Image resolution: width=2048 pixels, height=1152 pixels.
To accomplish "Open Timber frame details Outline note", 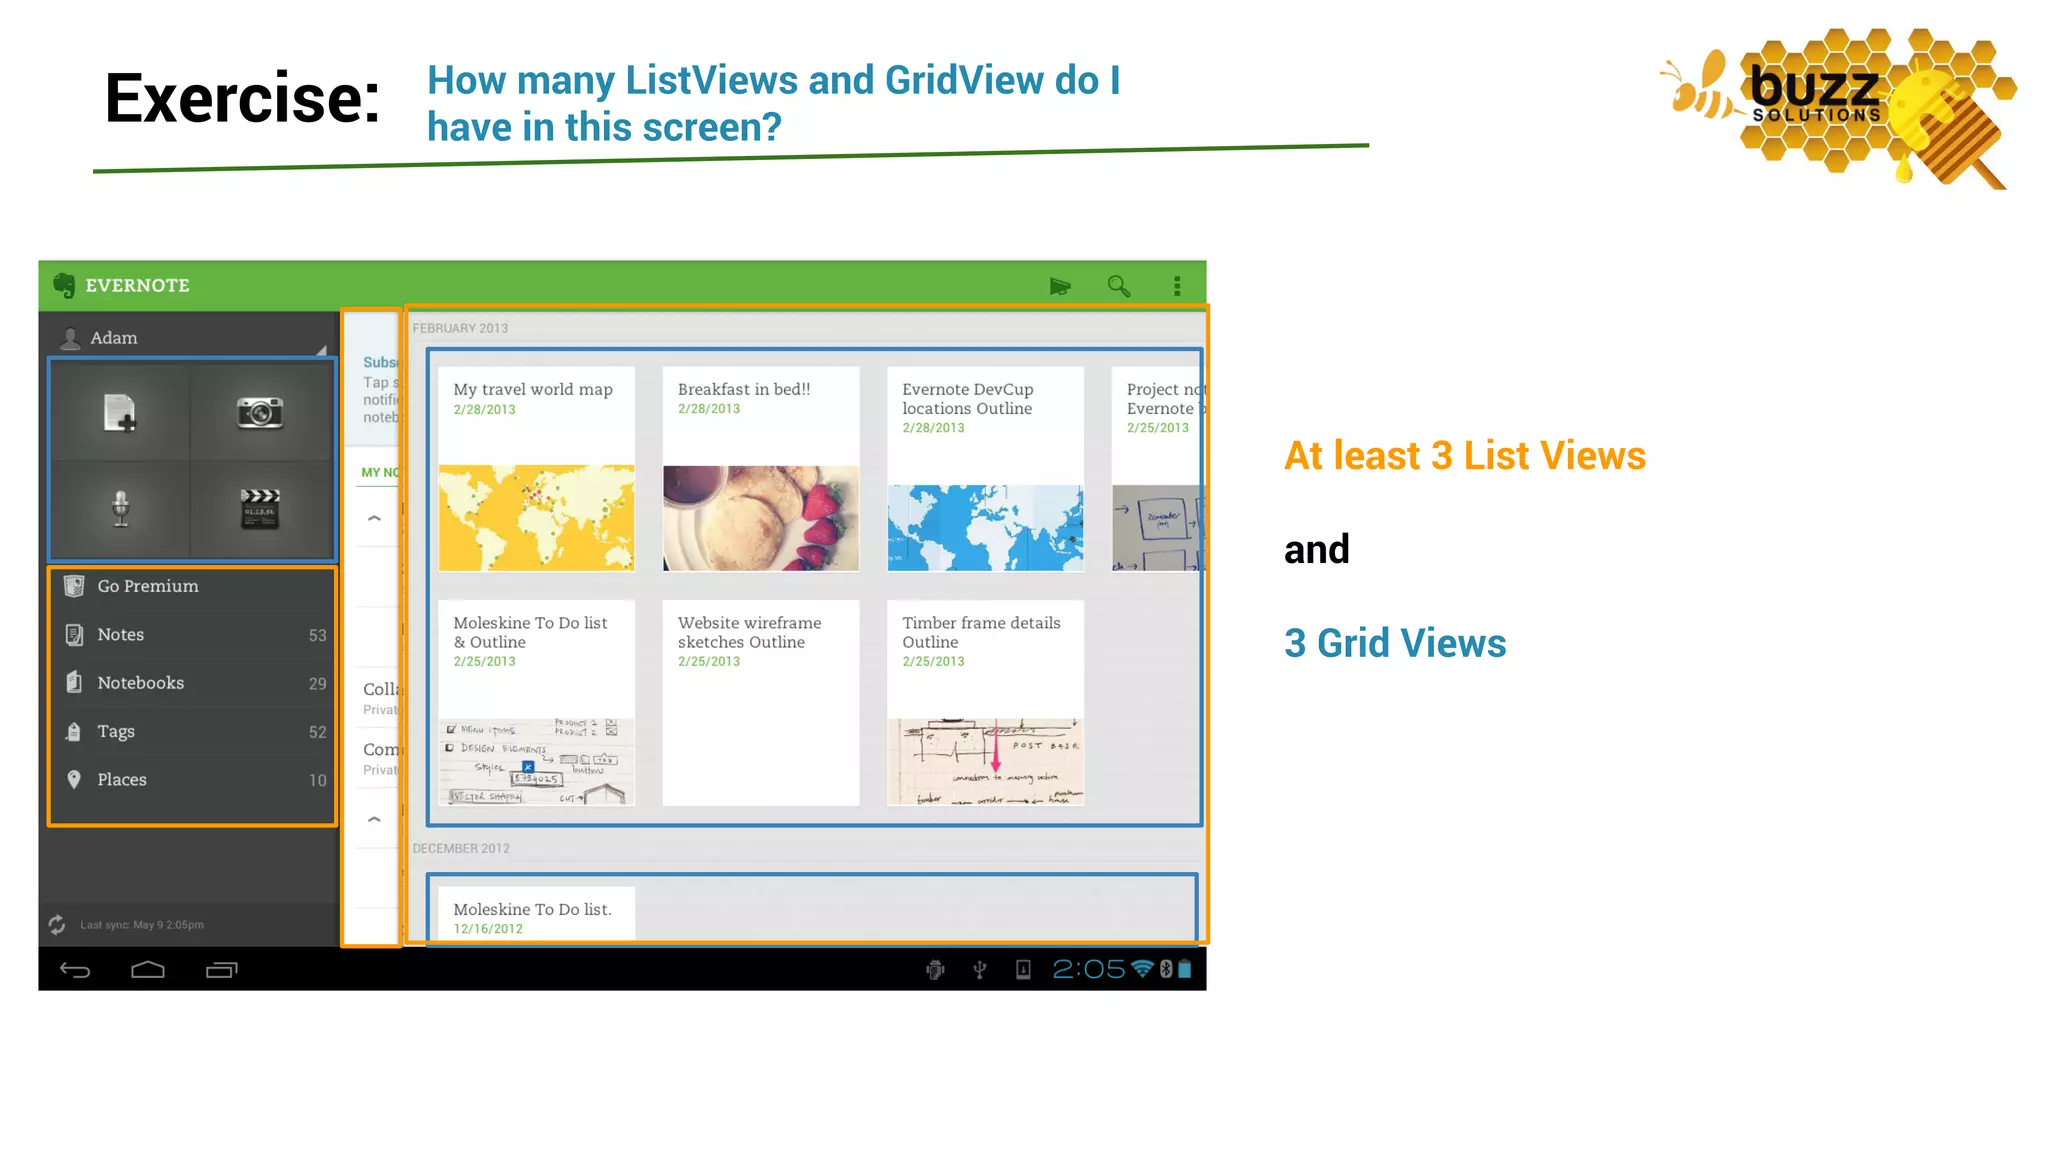I will [x=985, y=703].
